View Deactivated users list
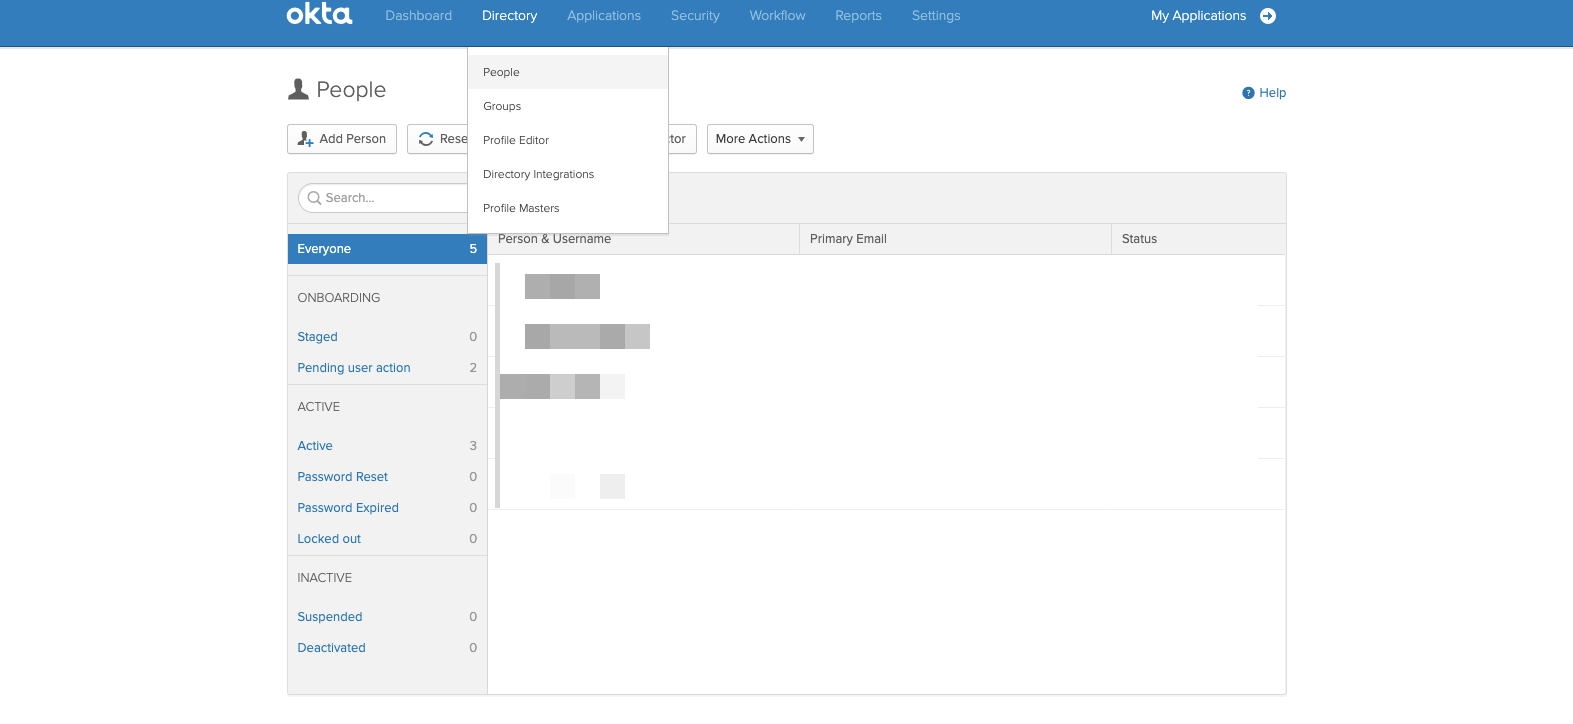Screen dimensions: 1573x724 click(x=331, y=648)
